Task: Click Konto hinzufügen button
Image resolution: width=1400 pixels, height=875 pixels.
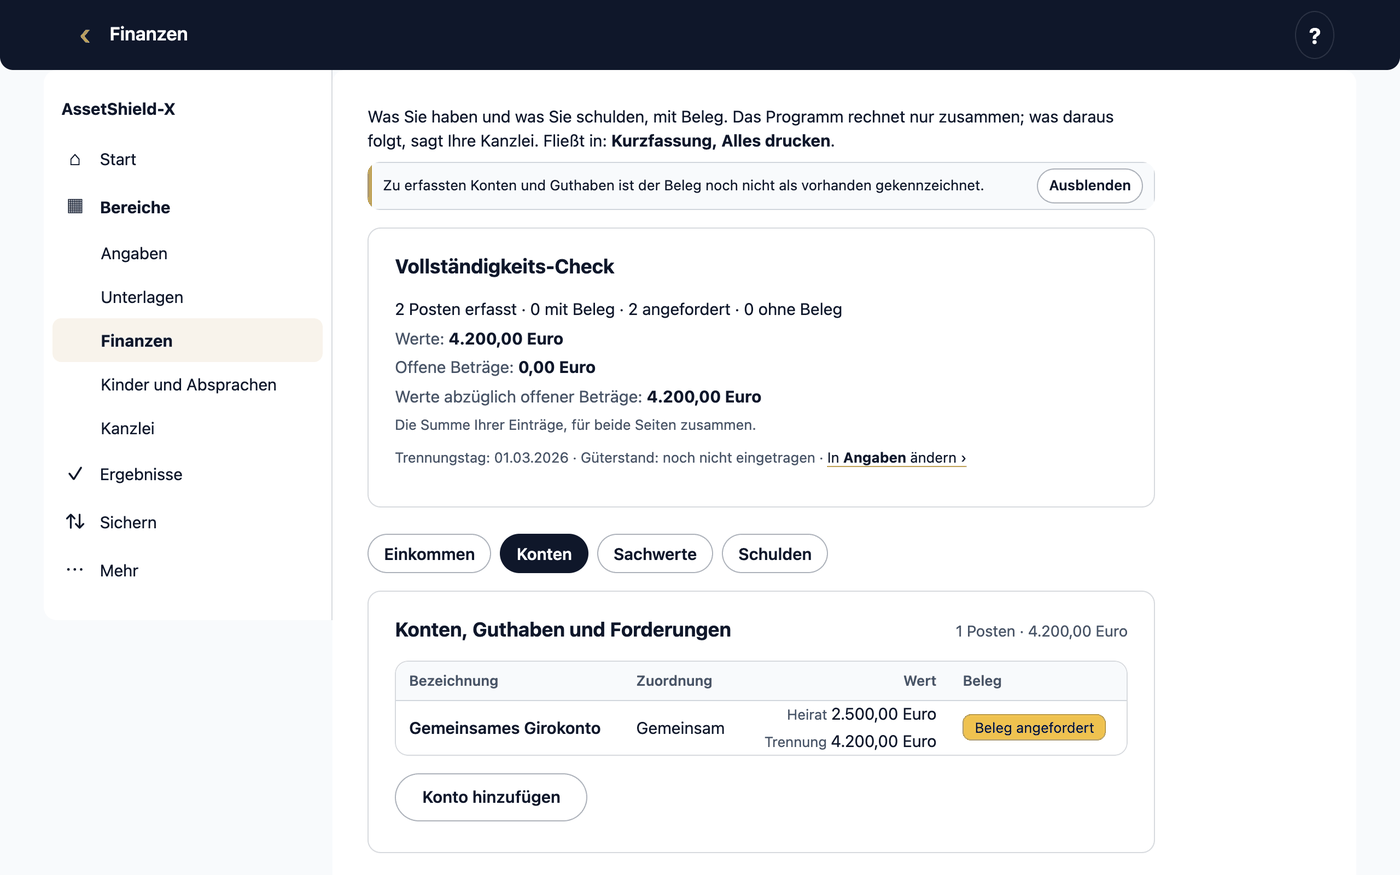Action: [491, 797]
